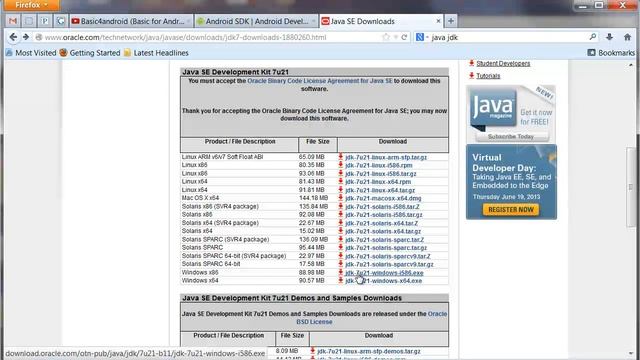Open the pinned Gmail tab
The height and width of the screenshot is (360, 640).
(x=13, y=21)
